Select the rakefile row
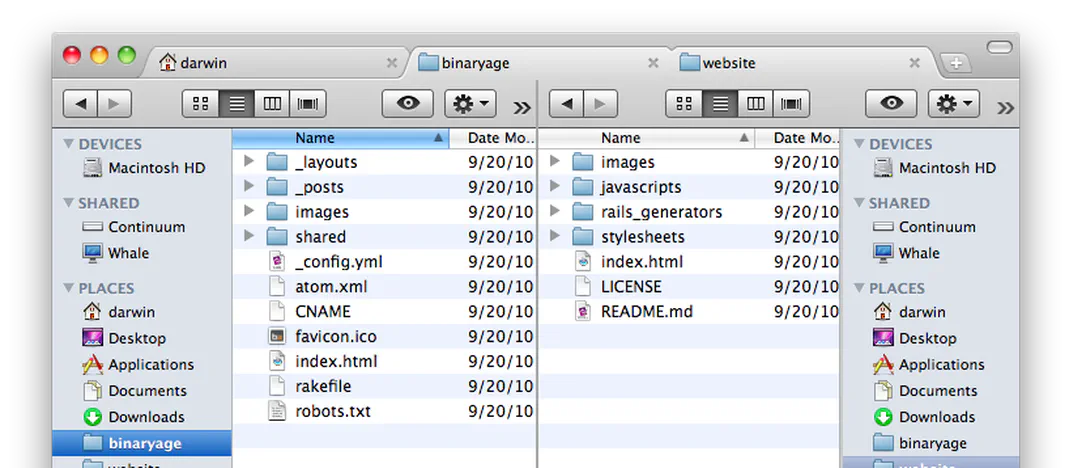This screenshot has width=1069, height=468. pyautogui.click(x=385, y=386)
